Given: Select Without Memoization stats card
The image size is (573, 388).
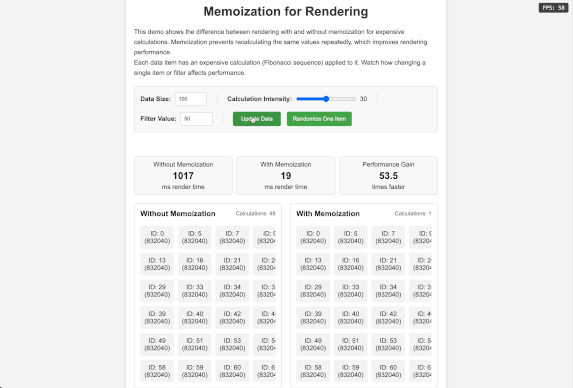Looking at the screenshot, I should coord(183,175).
